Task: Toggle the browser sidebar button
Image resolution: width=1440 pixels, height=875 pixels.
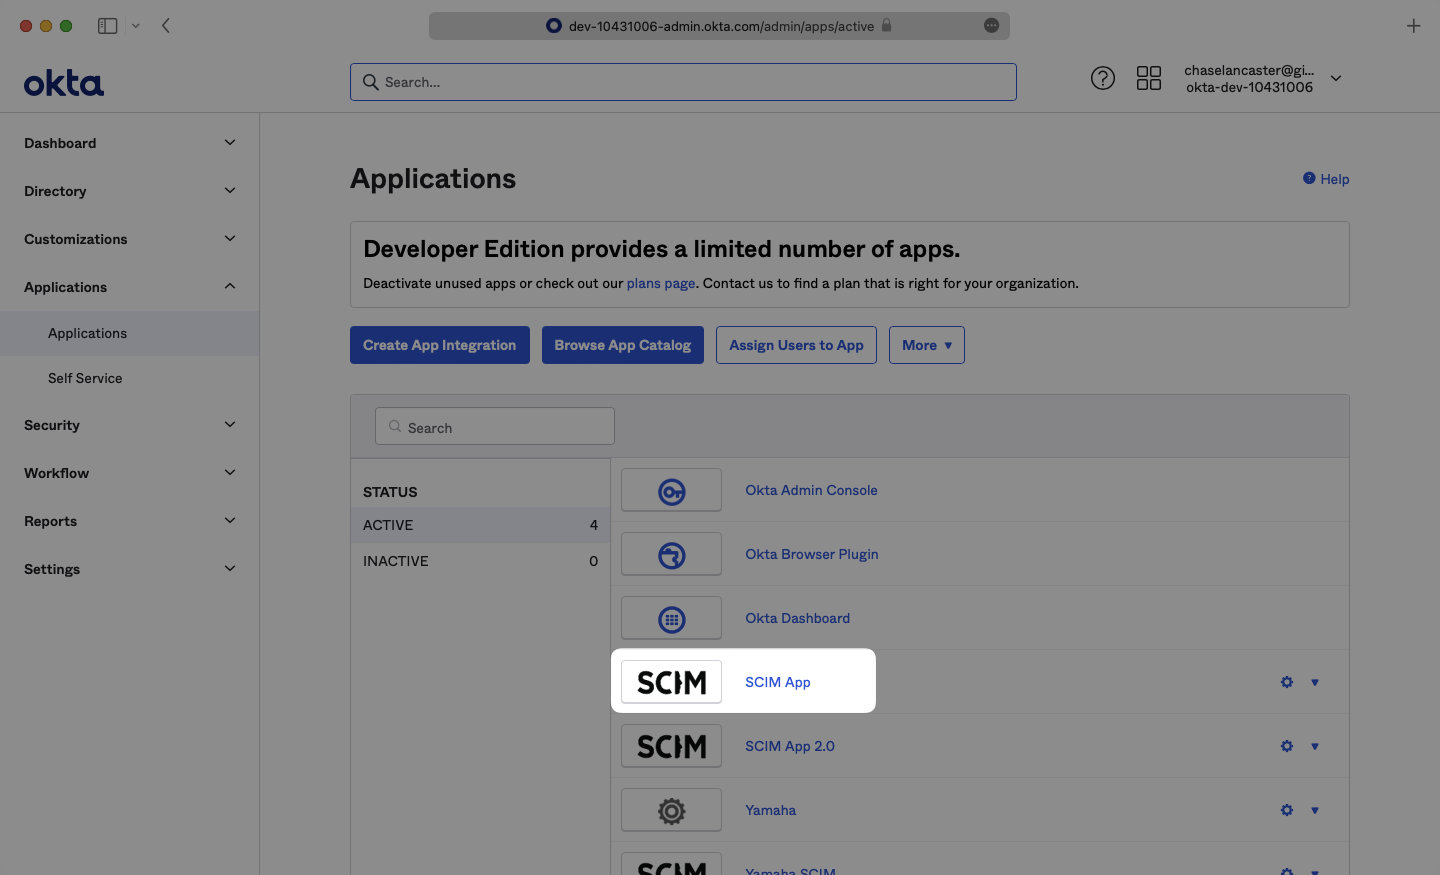Action: (108, 26)
